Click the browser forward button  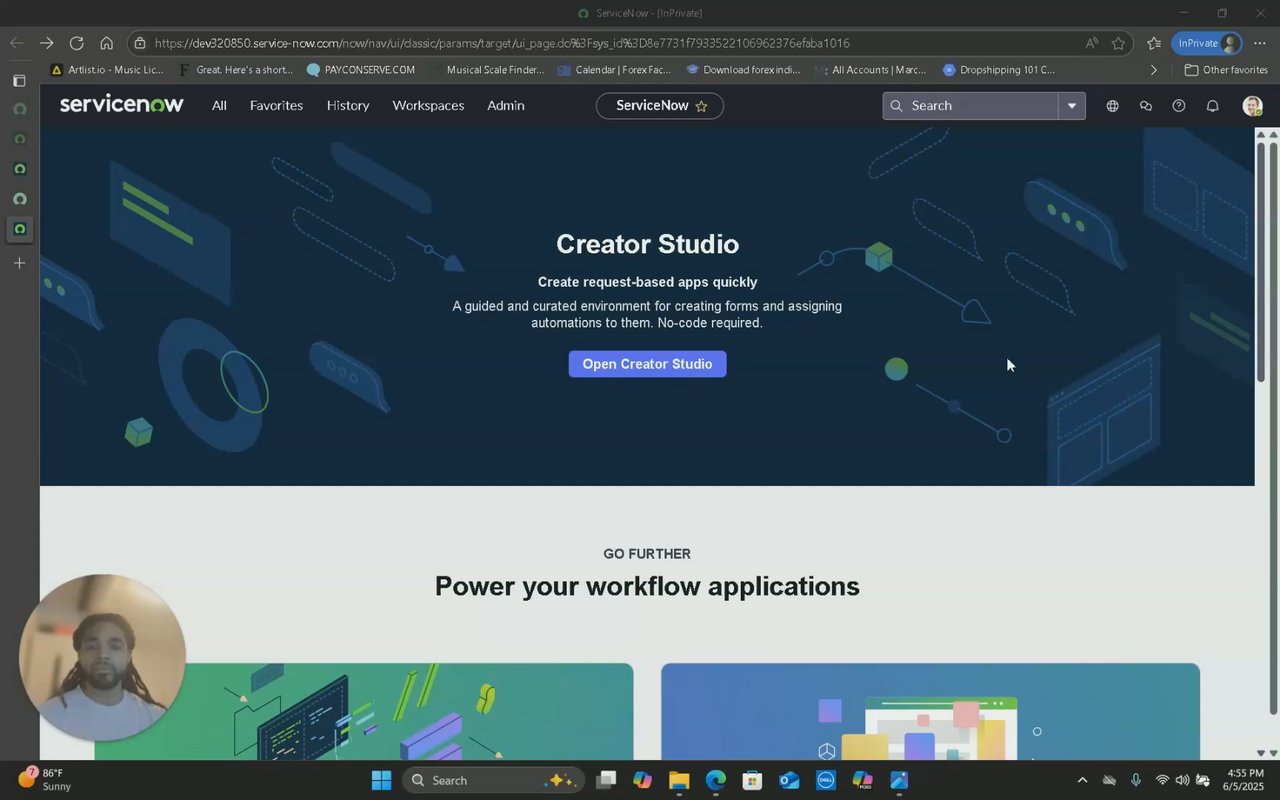click(x=46, y=43)
